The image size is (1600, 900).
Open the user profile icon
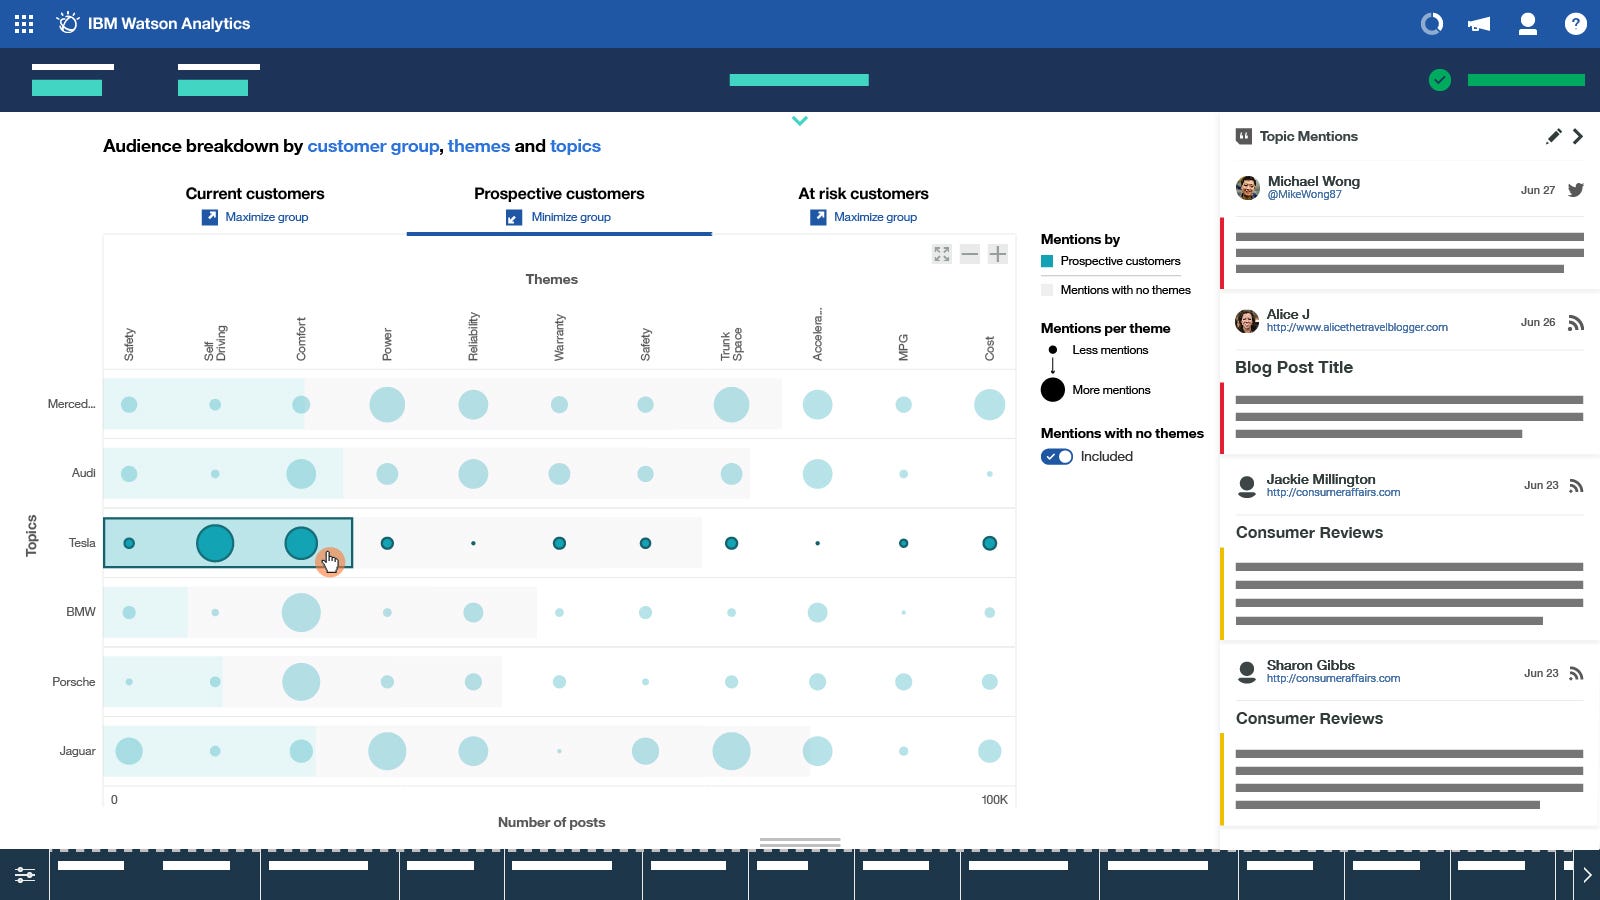[x=1527, y=24]
